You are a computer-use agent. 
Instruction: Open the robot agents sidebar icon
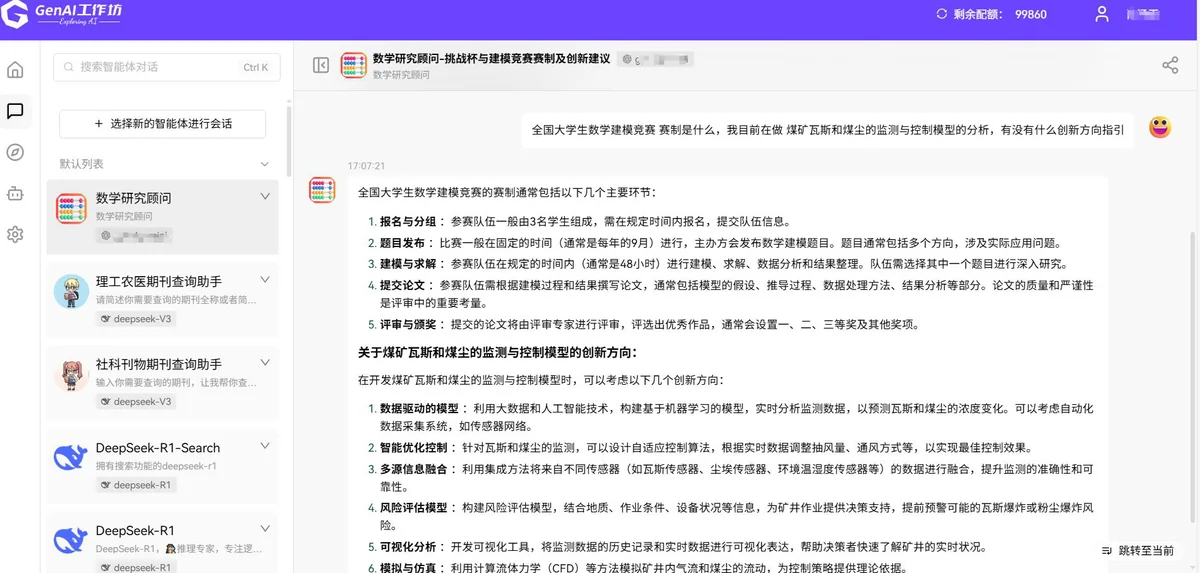click(15, 193)
